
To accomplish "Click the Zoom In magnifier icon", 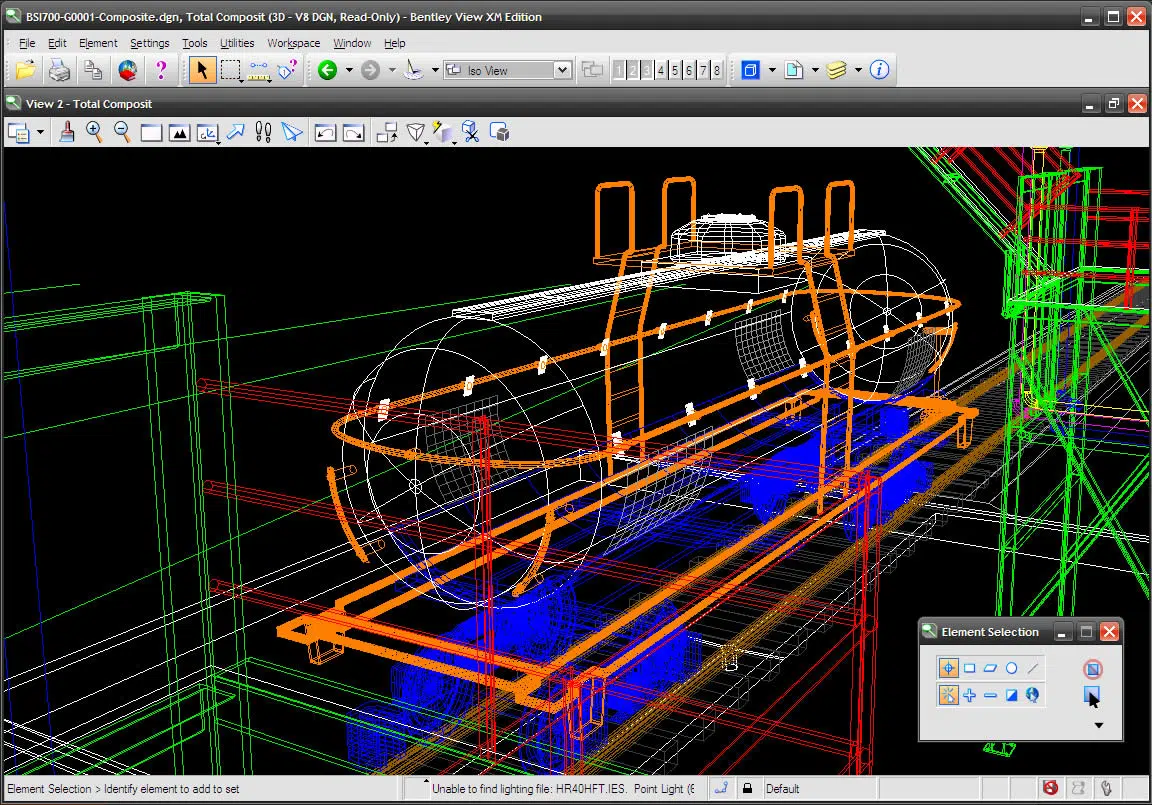I will click(94, 132).
